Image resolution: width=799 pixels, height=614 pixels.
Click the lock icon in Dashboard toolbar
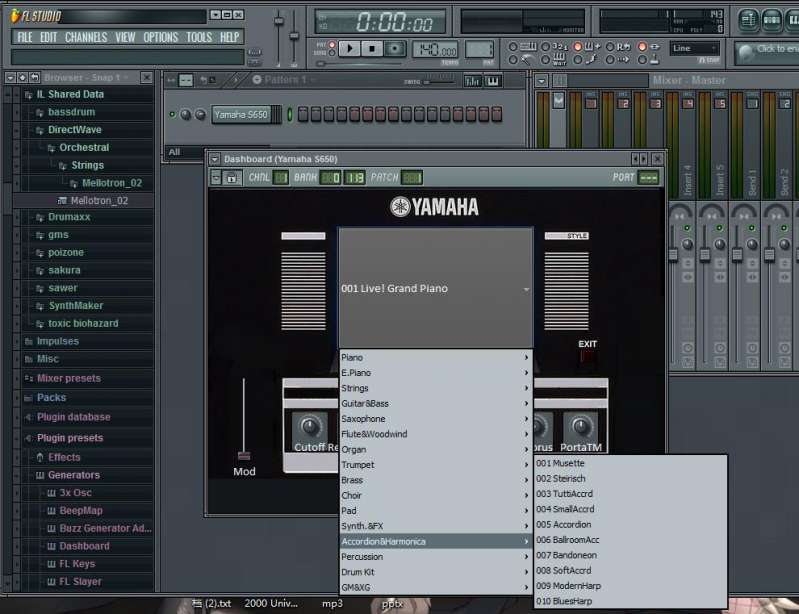231,178
